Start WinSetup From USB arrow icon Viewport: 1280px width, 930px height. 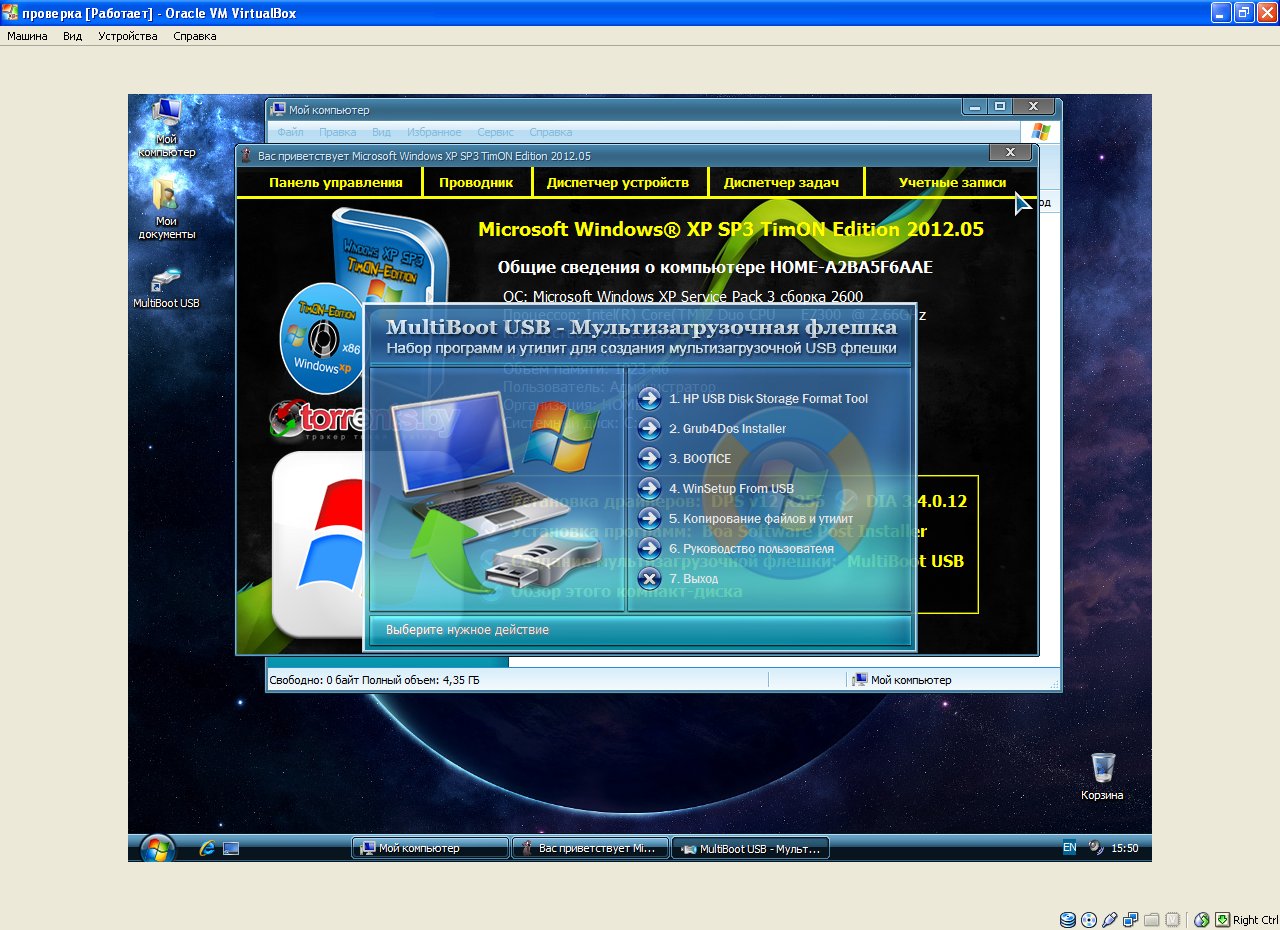649,488
